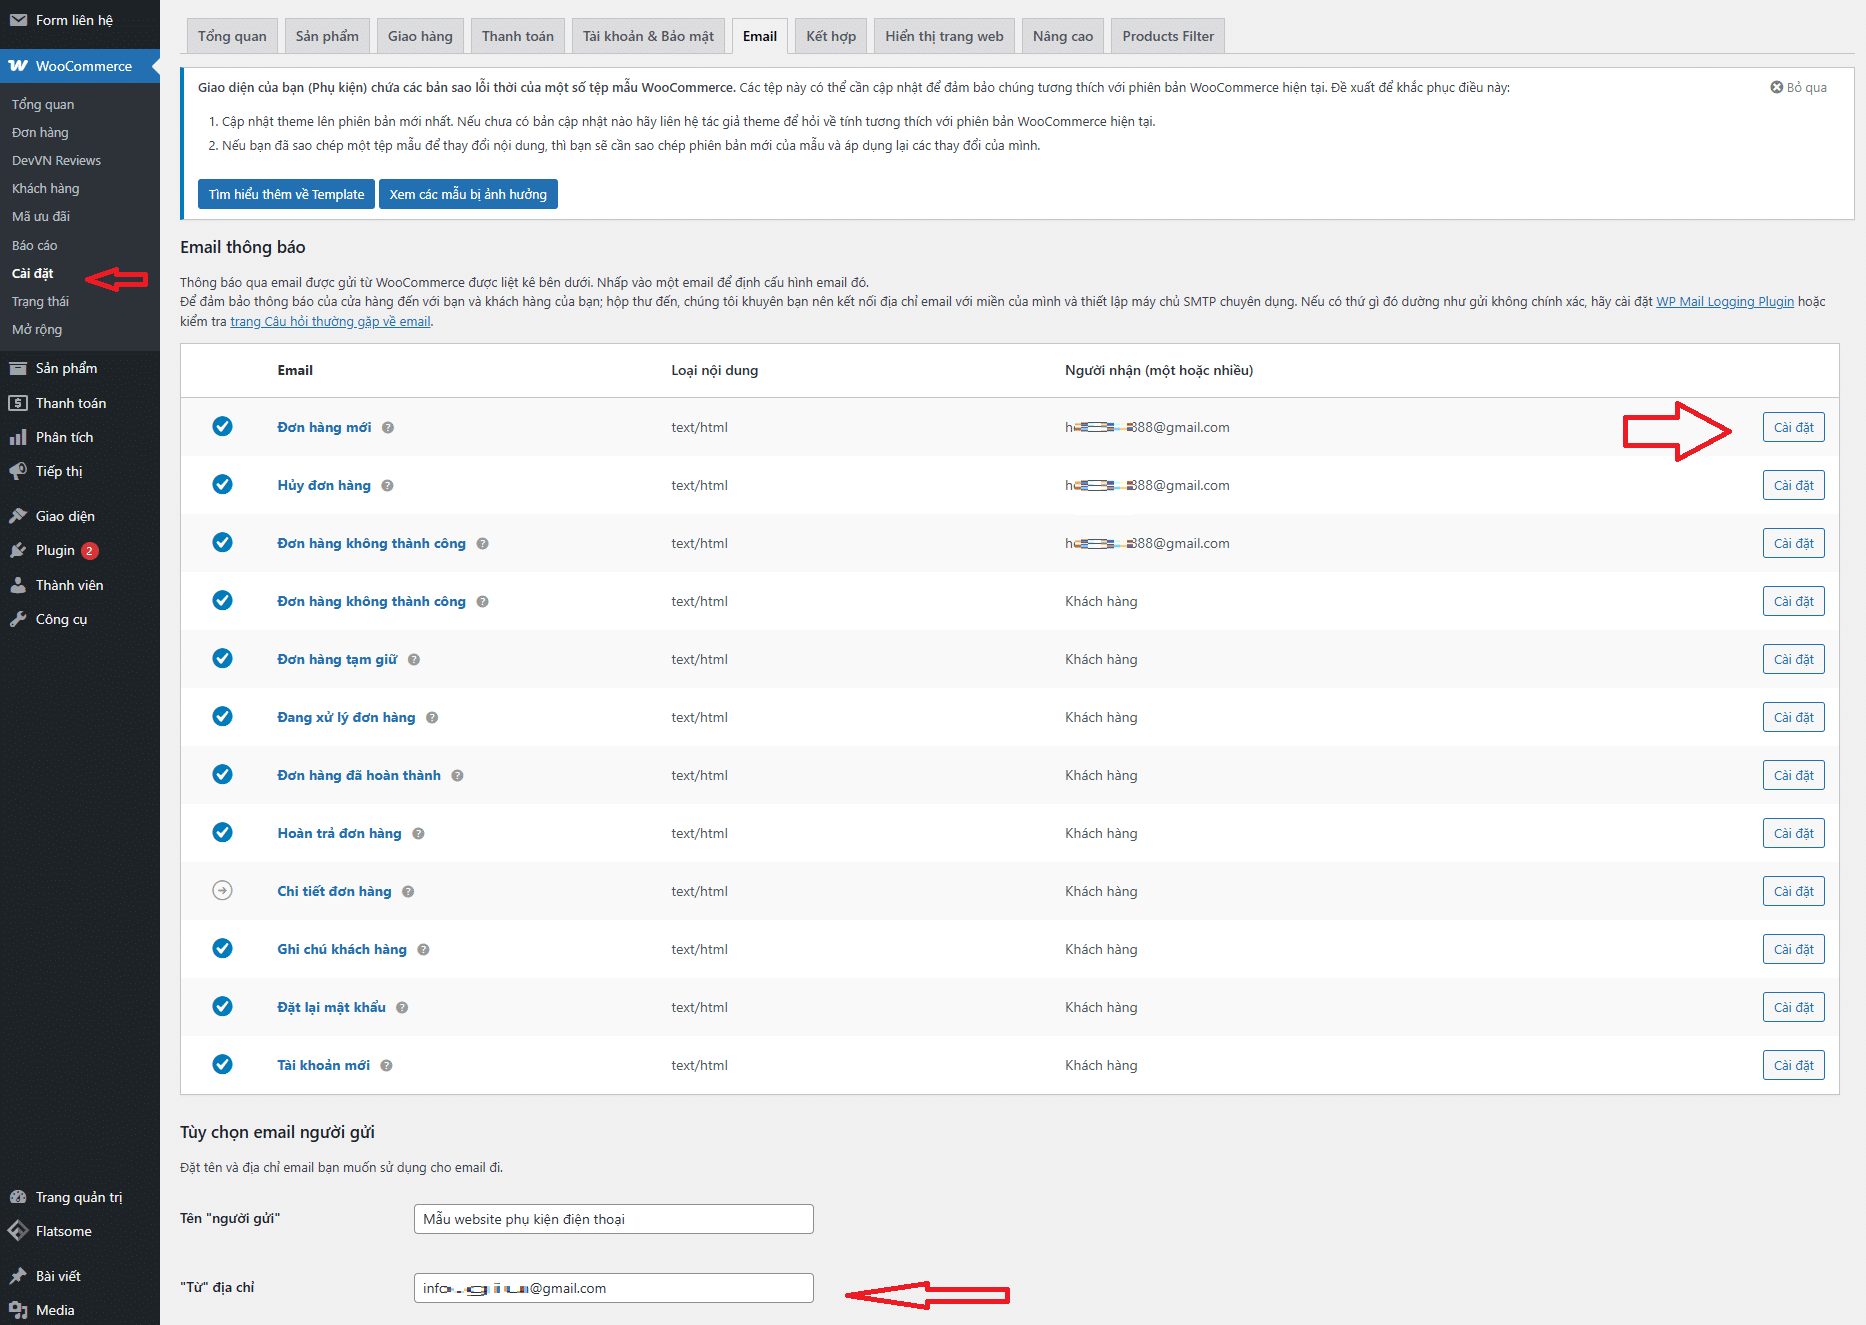Switch to the Thanh toán settings tab

point(517,37)
